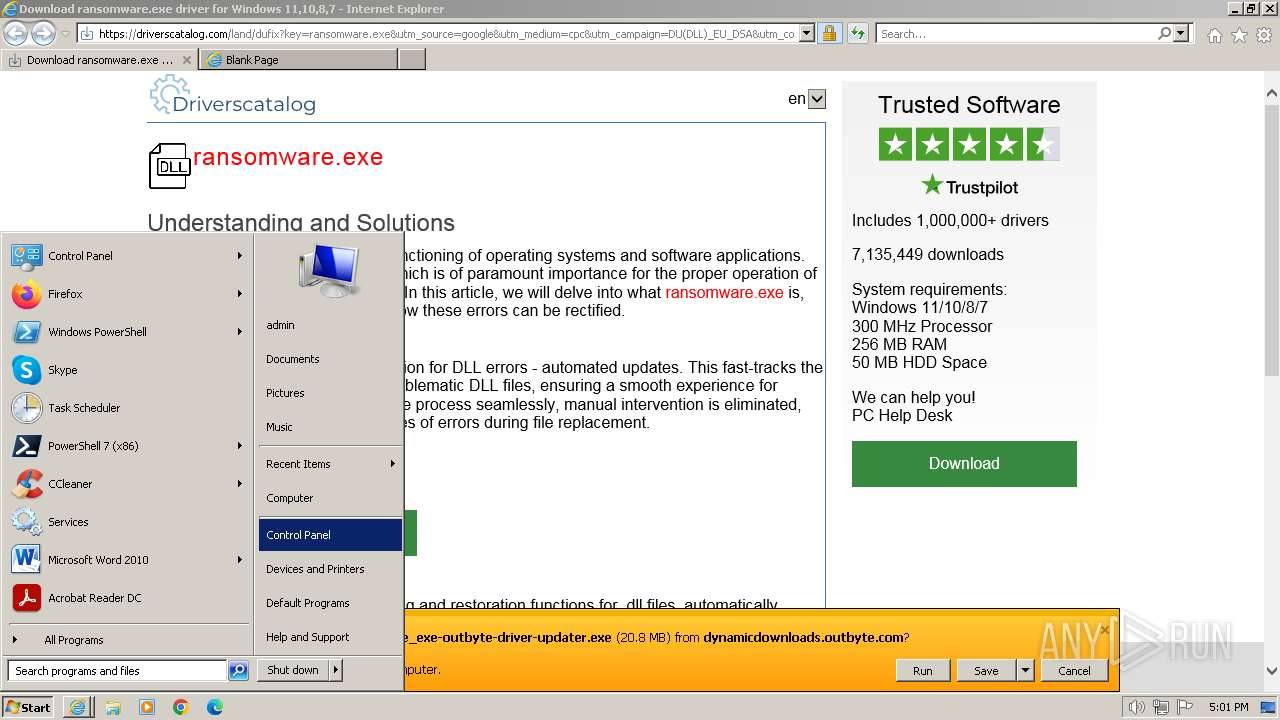Expand the CCleaner jump list arrow
Image resolution: width=1280 pixels, height=720 pixels.
240,484
